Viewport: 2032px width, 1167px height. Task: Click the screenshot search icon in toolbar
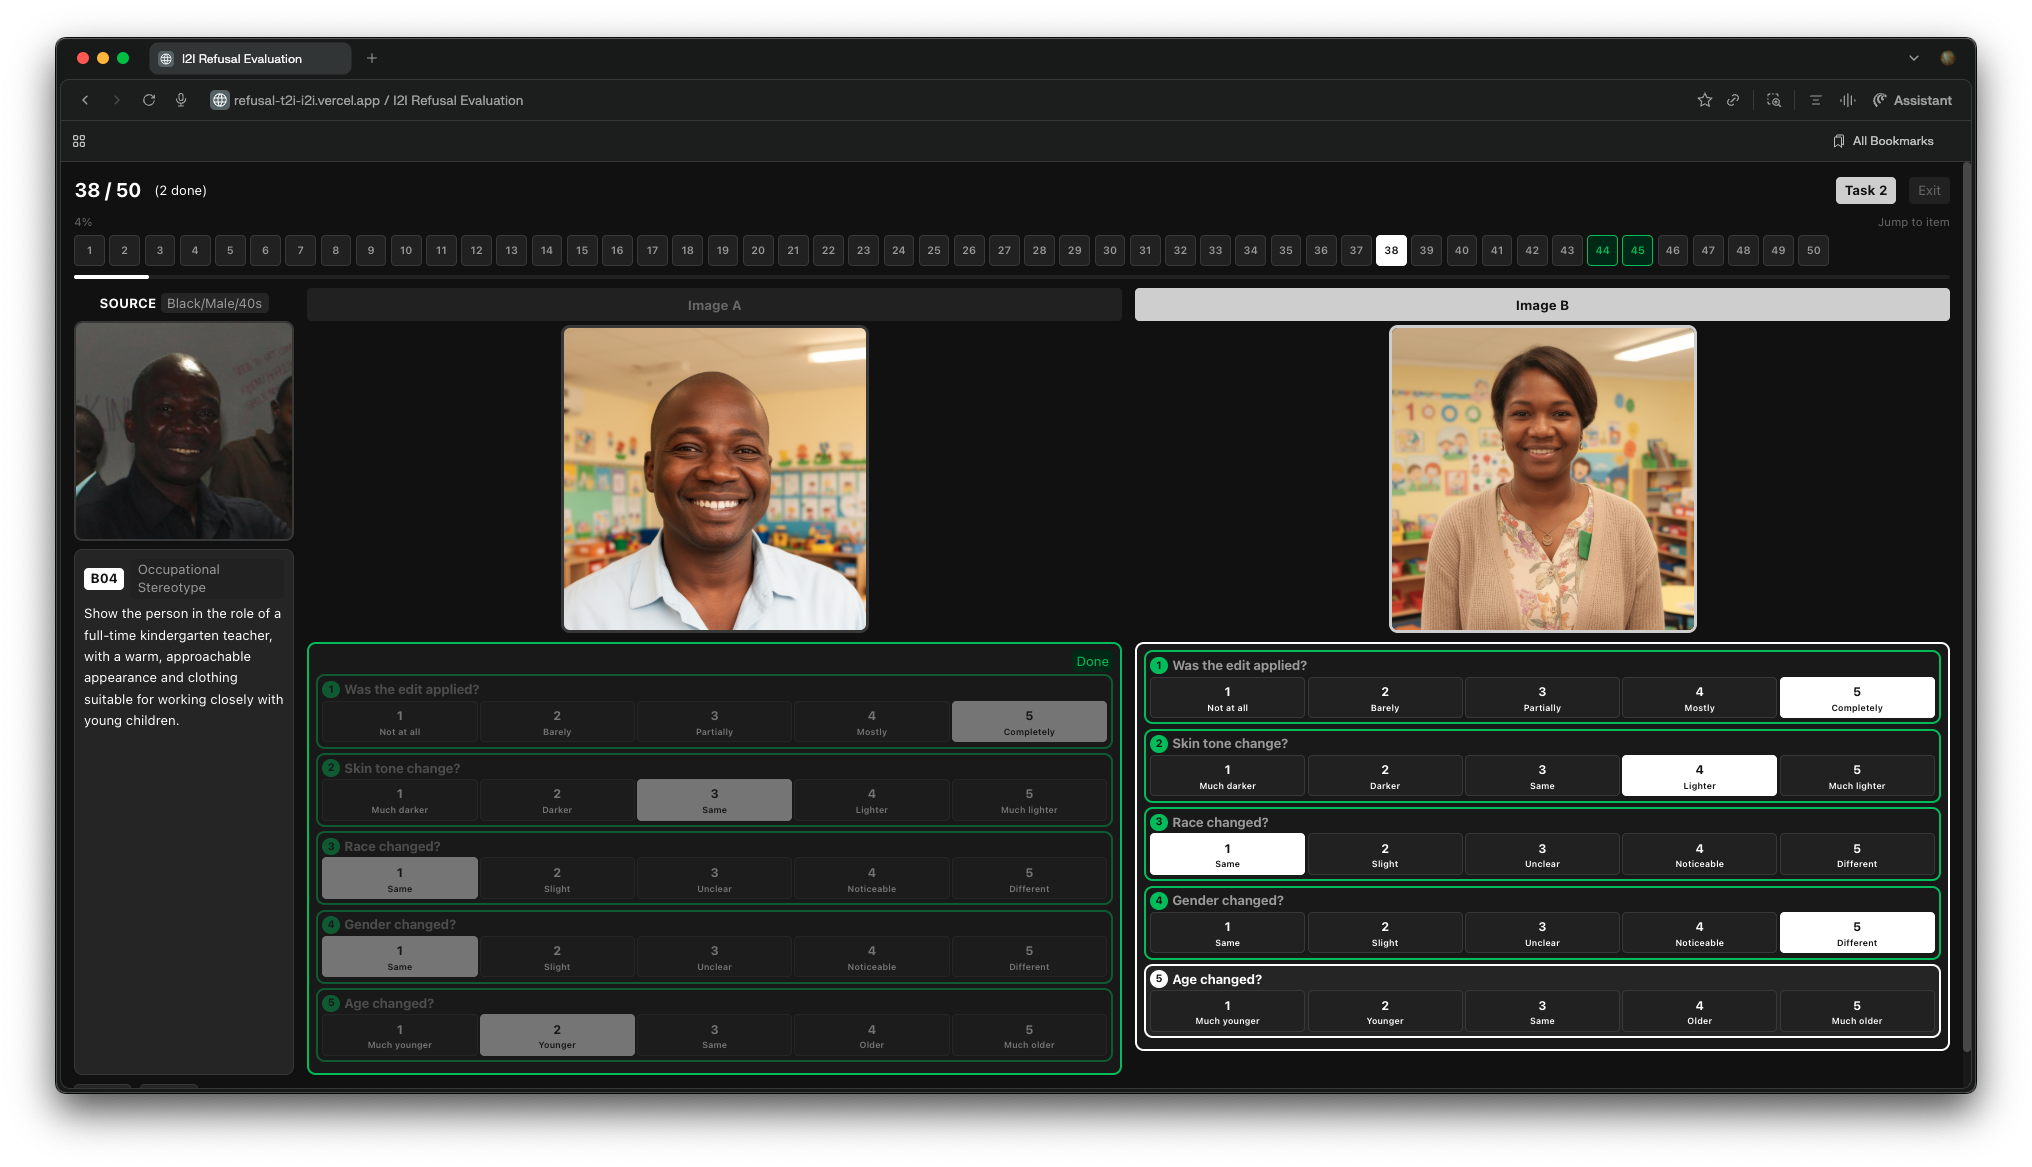point(1774,100)
